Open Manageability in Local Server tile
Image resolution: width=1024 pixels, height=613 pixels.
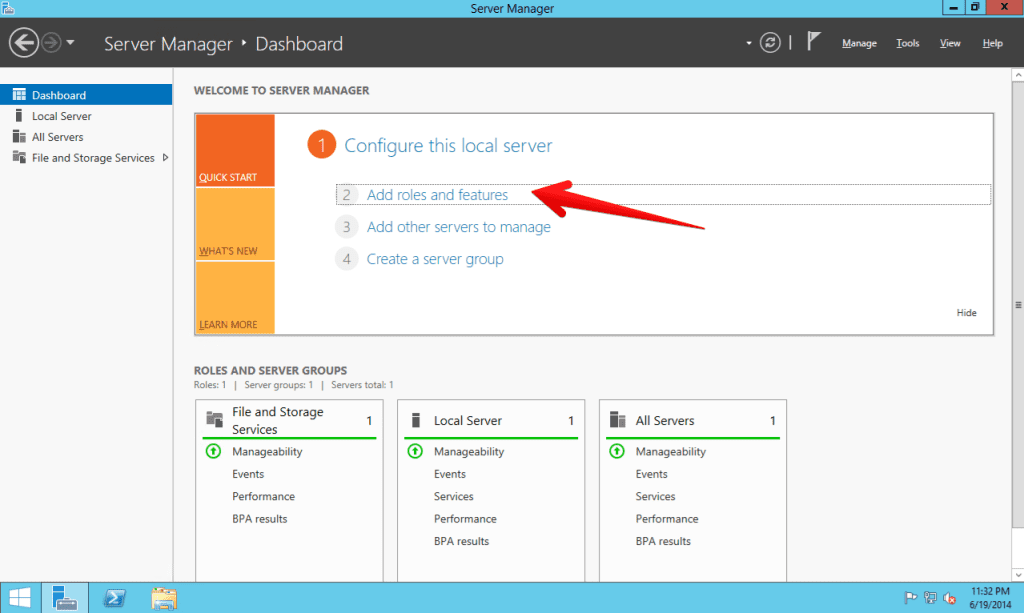click(469, 451)
